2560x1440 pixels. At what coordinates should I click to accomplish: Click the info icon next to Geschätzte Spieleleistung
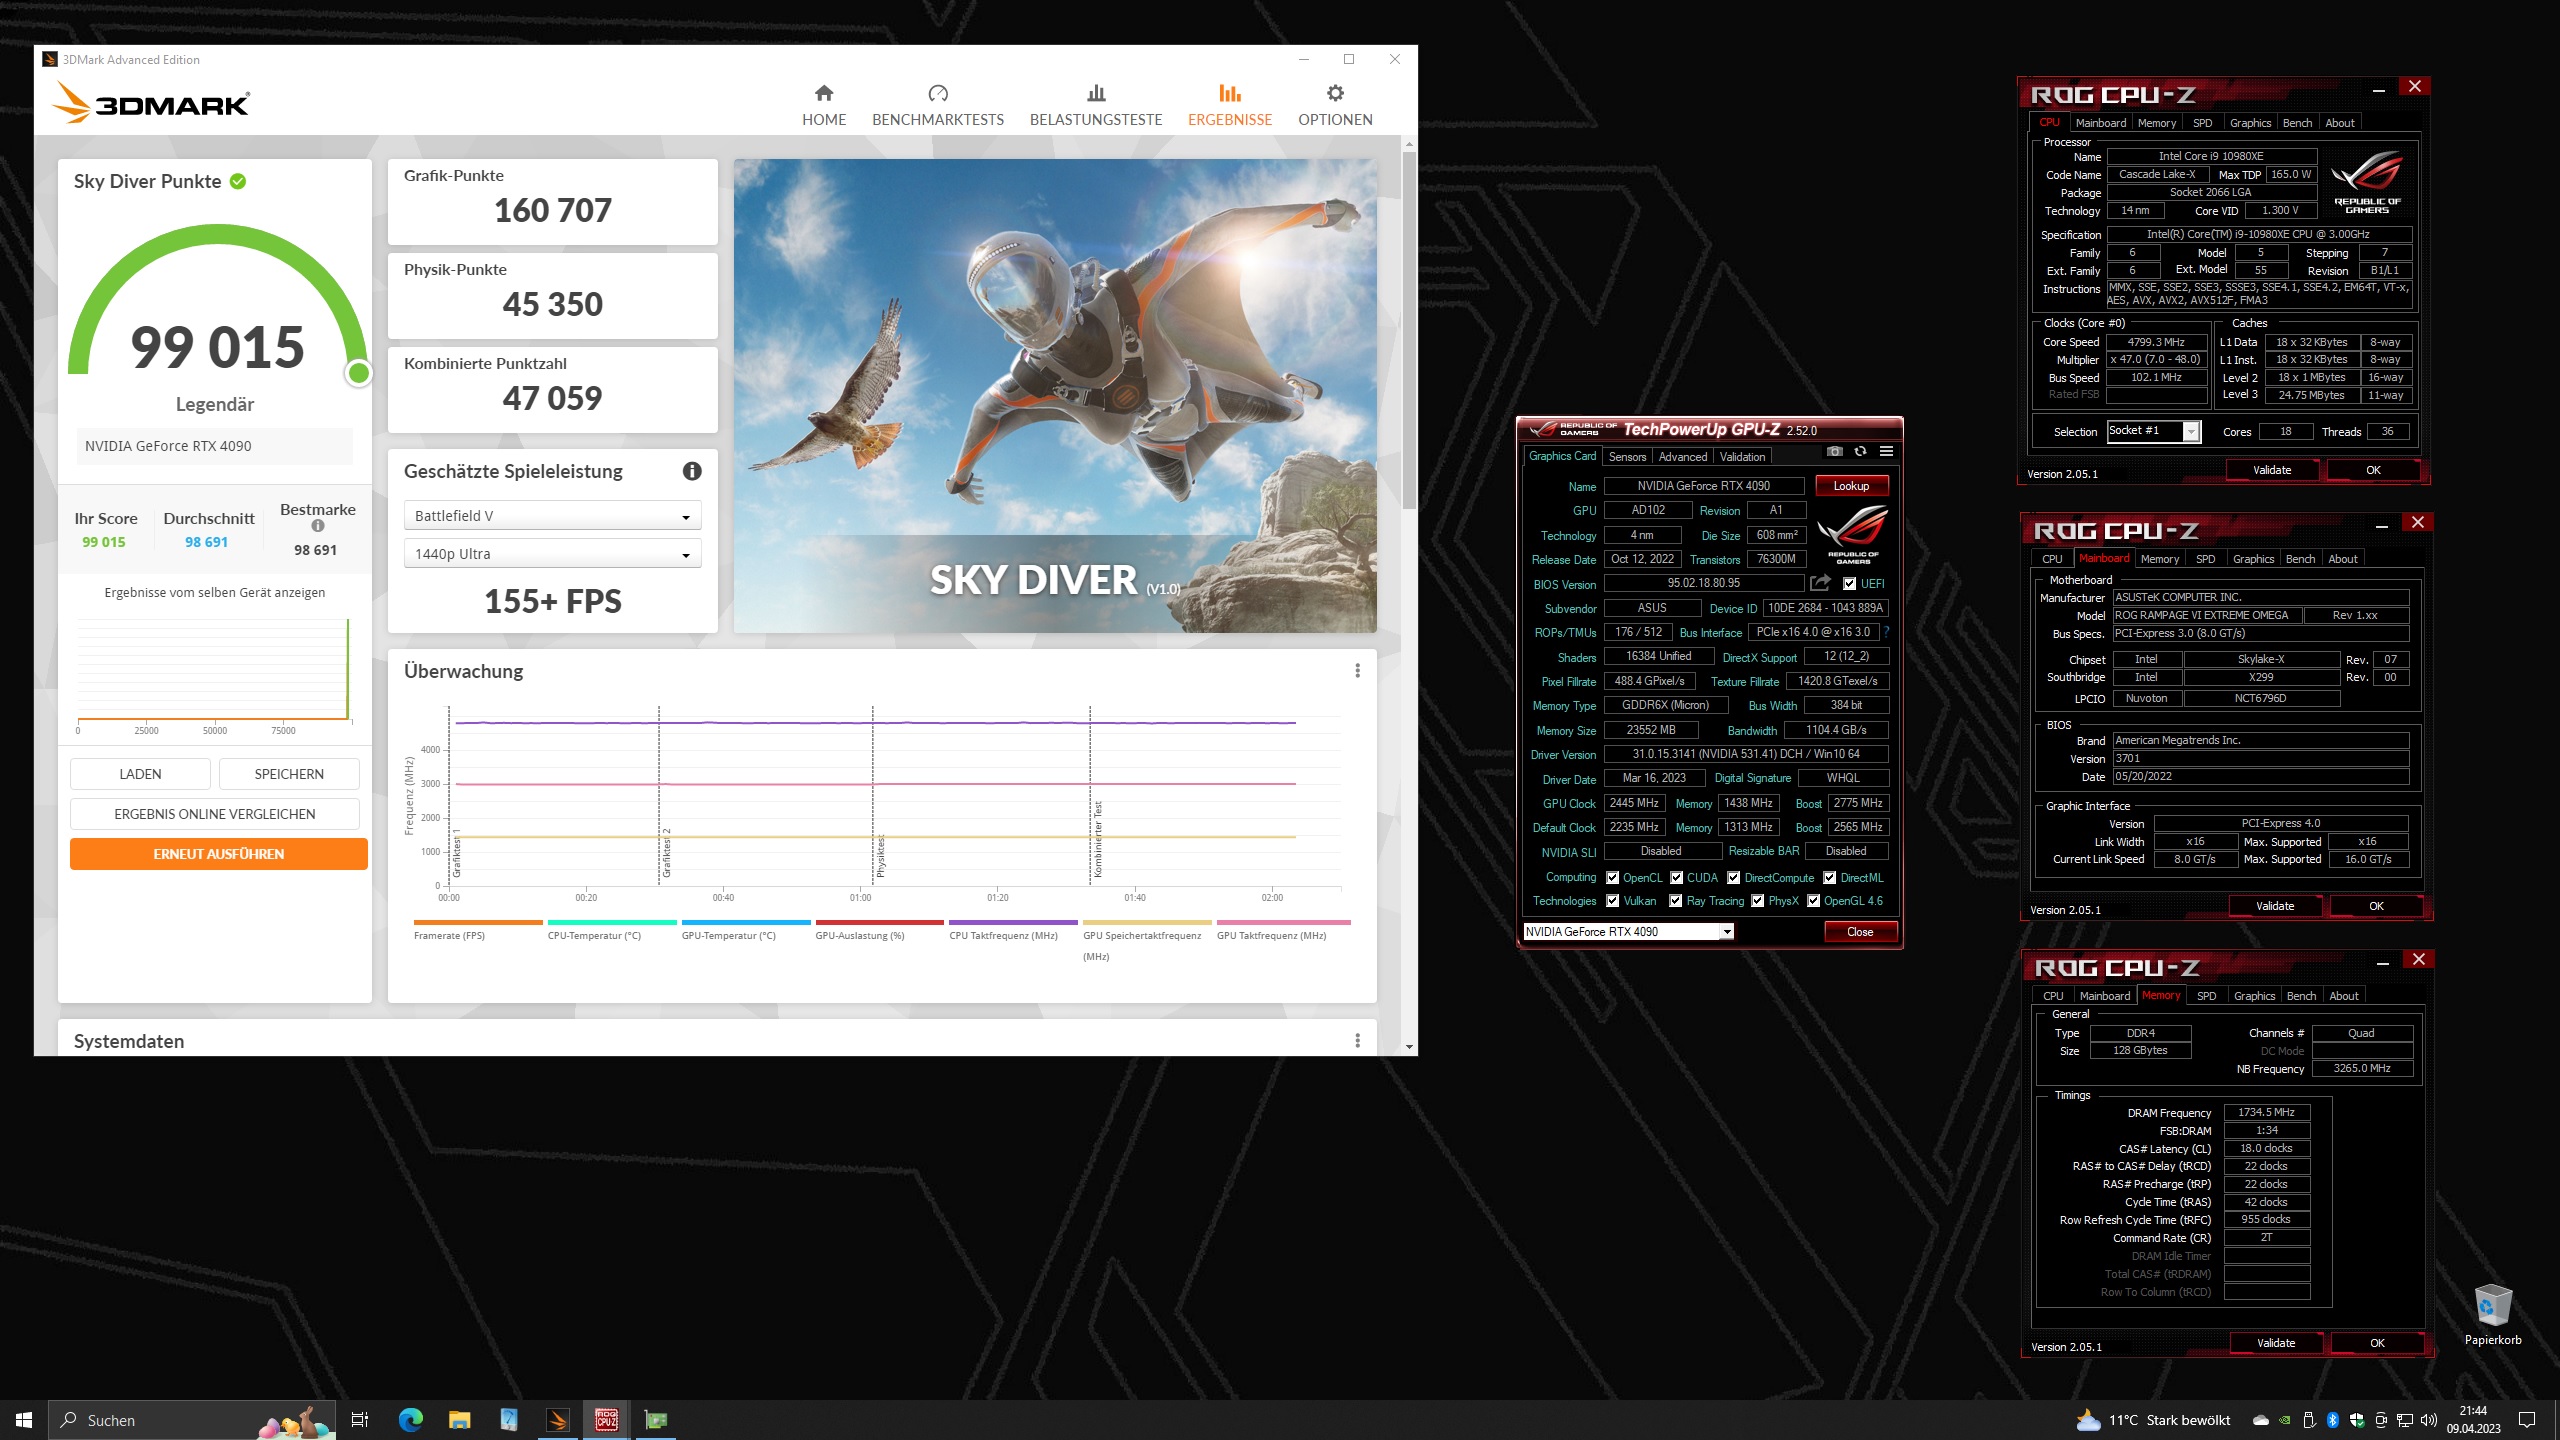[x=692, y=471]
